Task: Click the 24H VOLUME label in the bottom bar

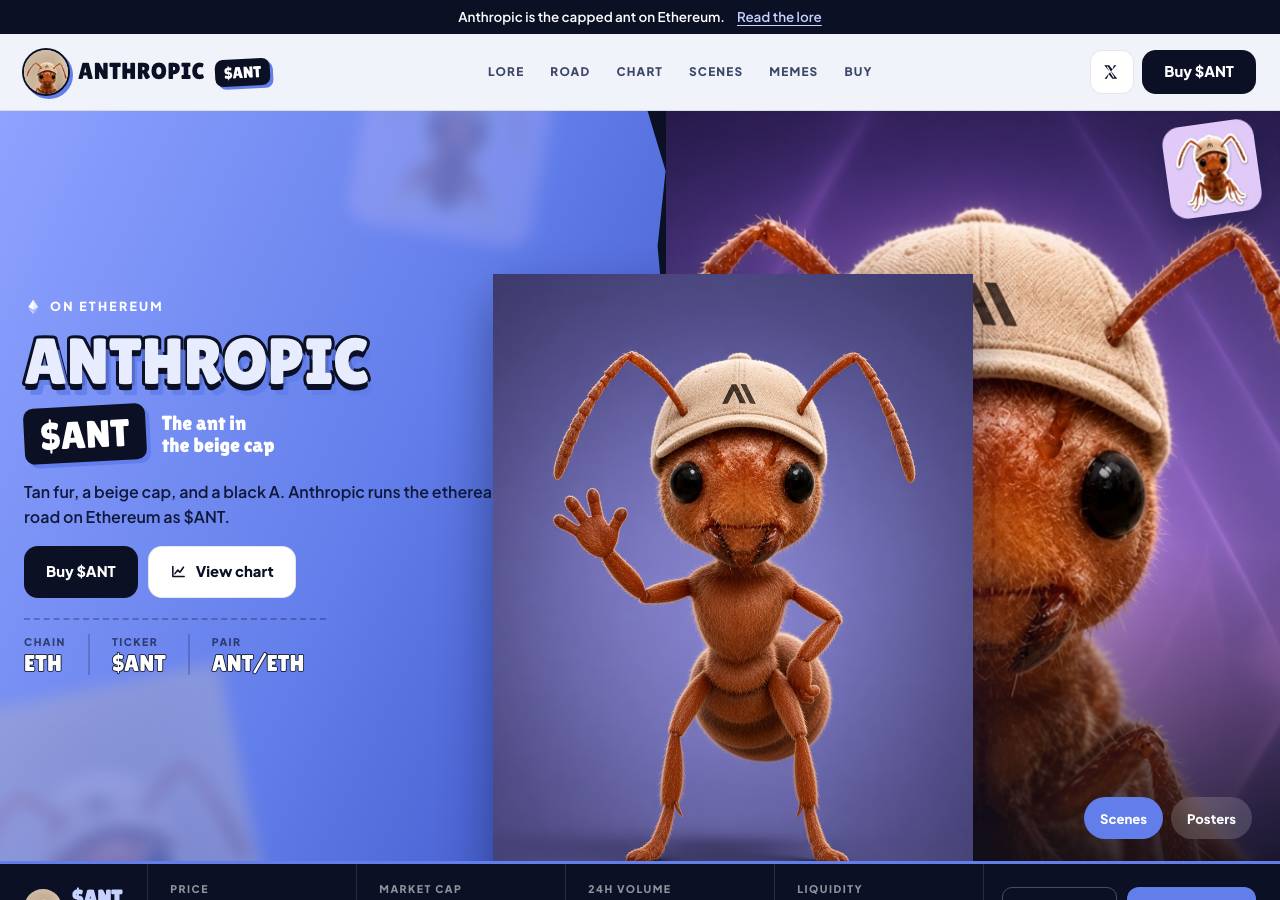Action: (629, 889)
